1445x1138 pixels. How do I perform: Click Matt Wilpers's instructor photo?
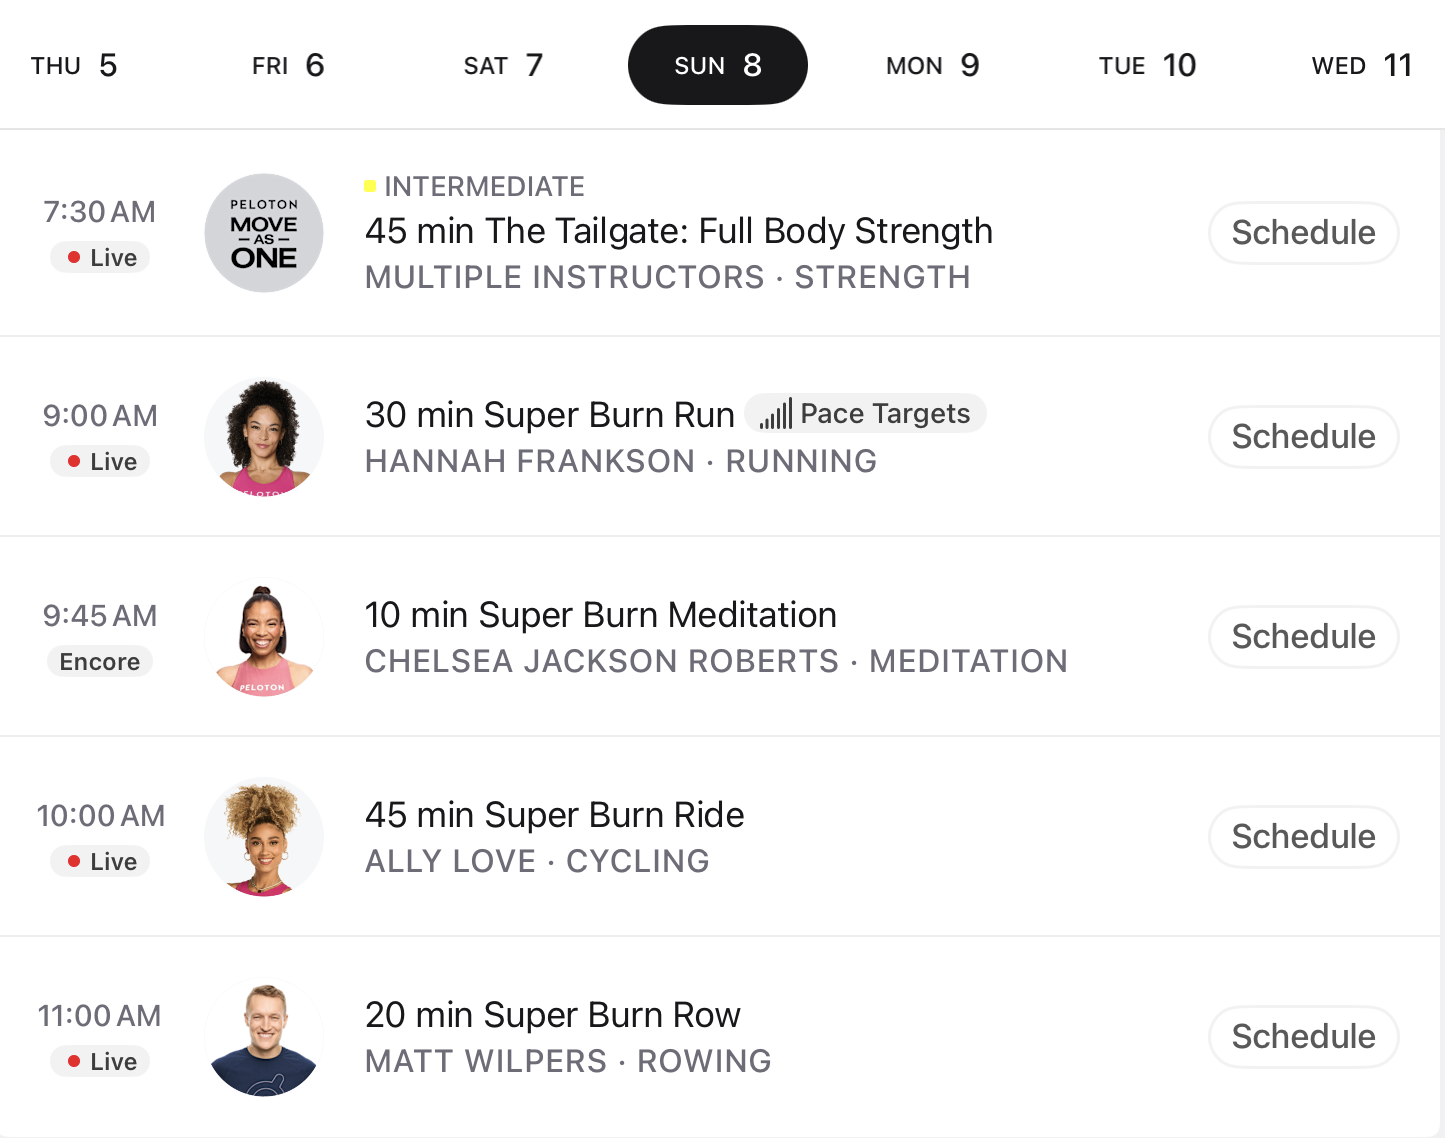pyautogui.click(x=264, y=1037)
